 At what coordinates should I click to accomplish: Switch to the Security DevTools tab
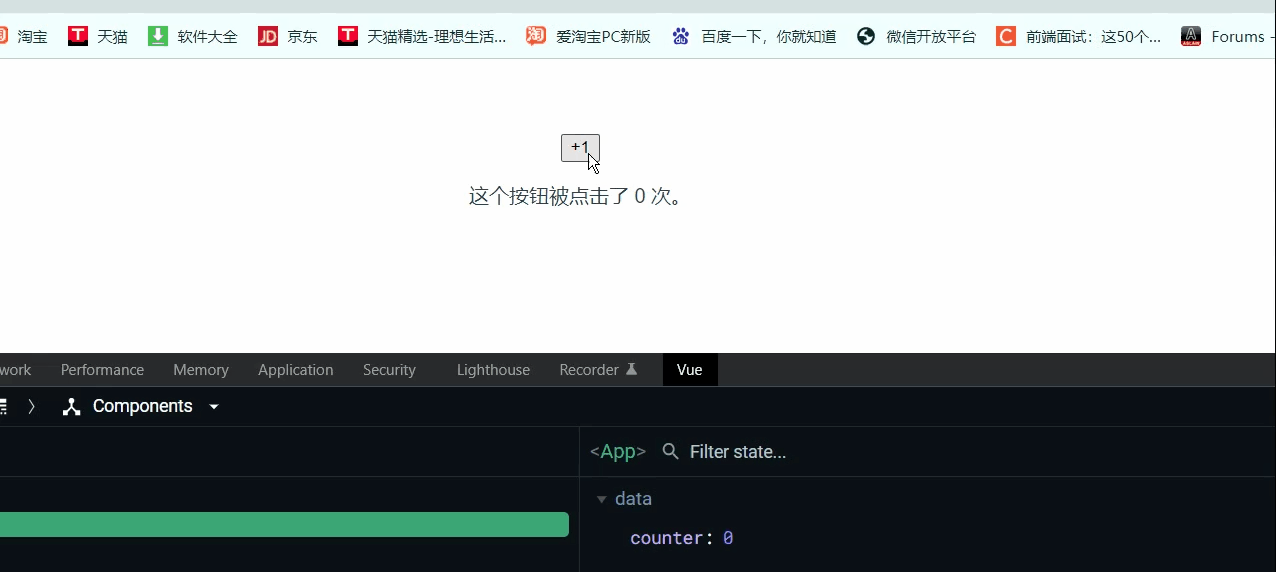(x=389, y=370)
